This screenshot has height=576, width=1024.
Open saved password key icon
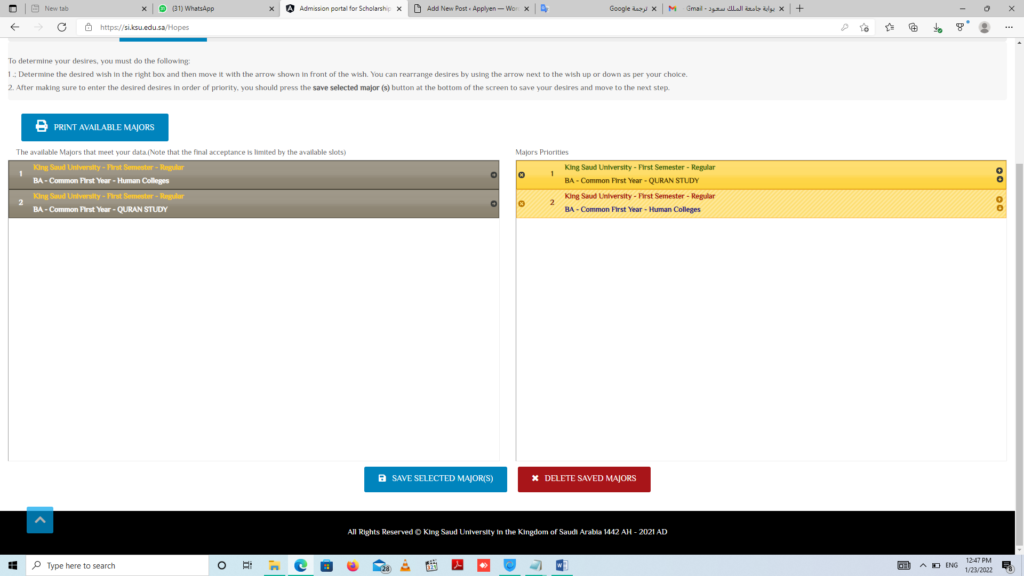pyautogui.click(x=844, y=27)
